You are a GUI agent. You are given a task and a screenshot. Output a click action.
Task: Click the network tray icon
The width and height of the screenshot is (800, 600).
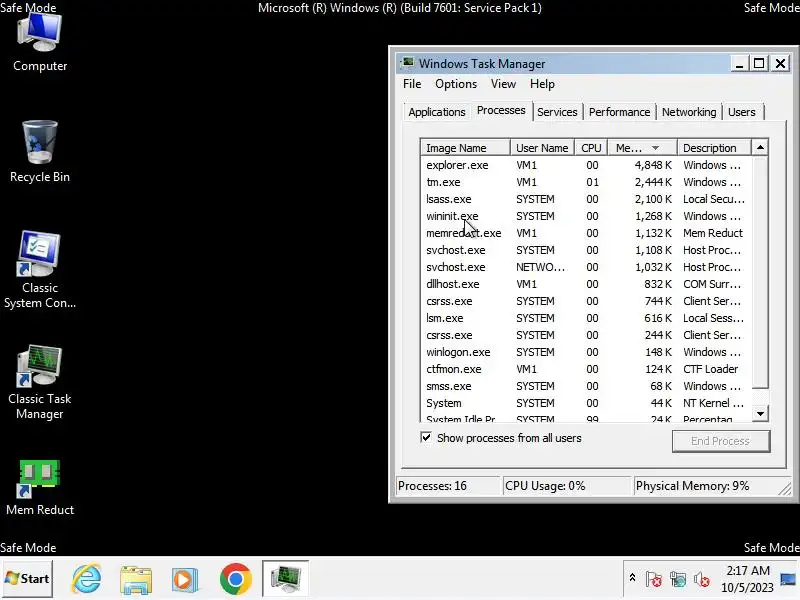click(x=678, y=580)
